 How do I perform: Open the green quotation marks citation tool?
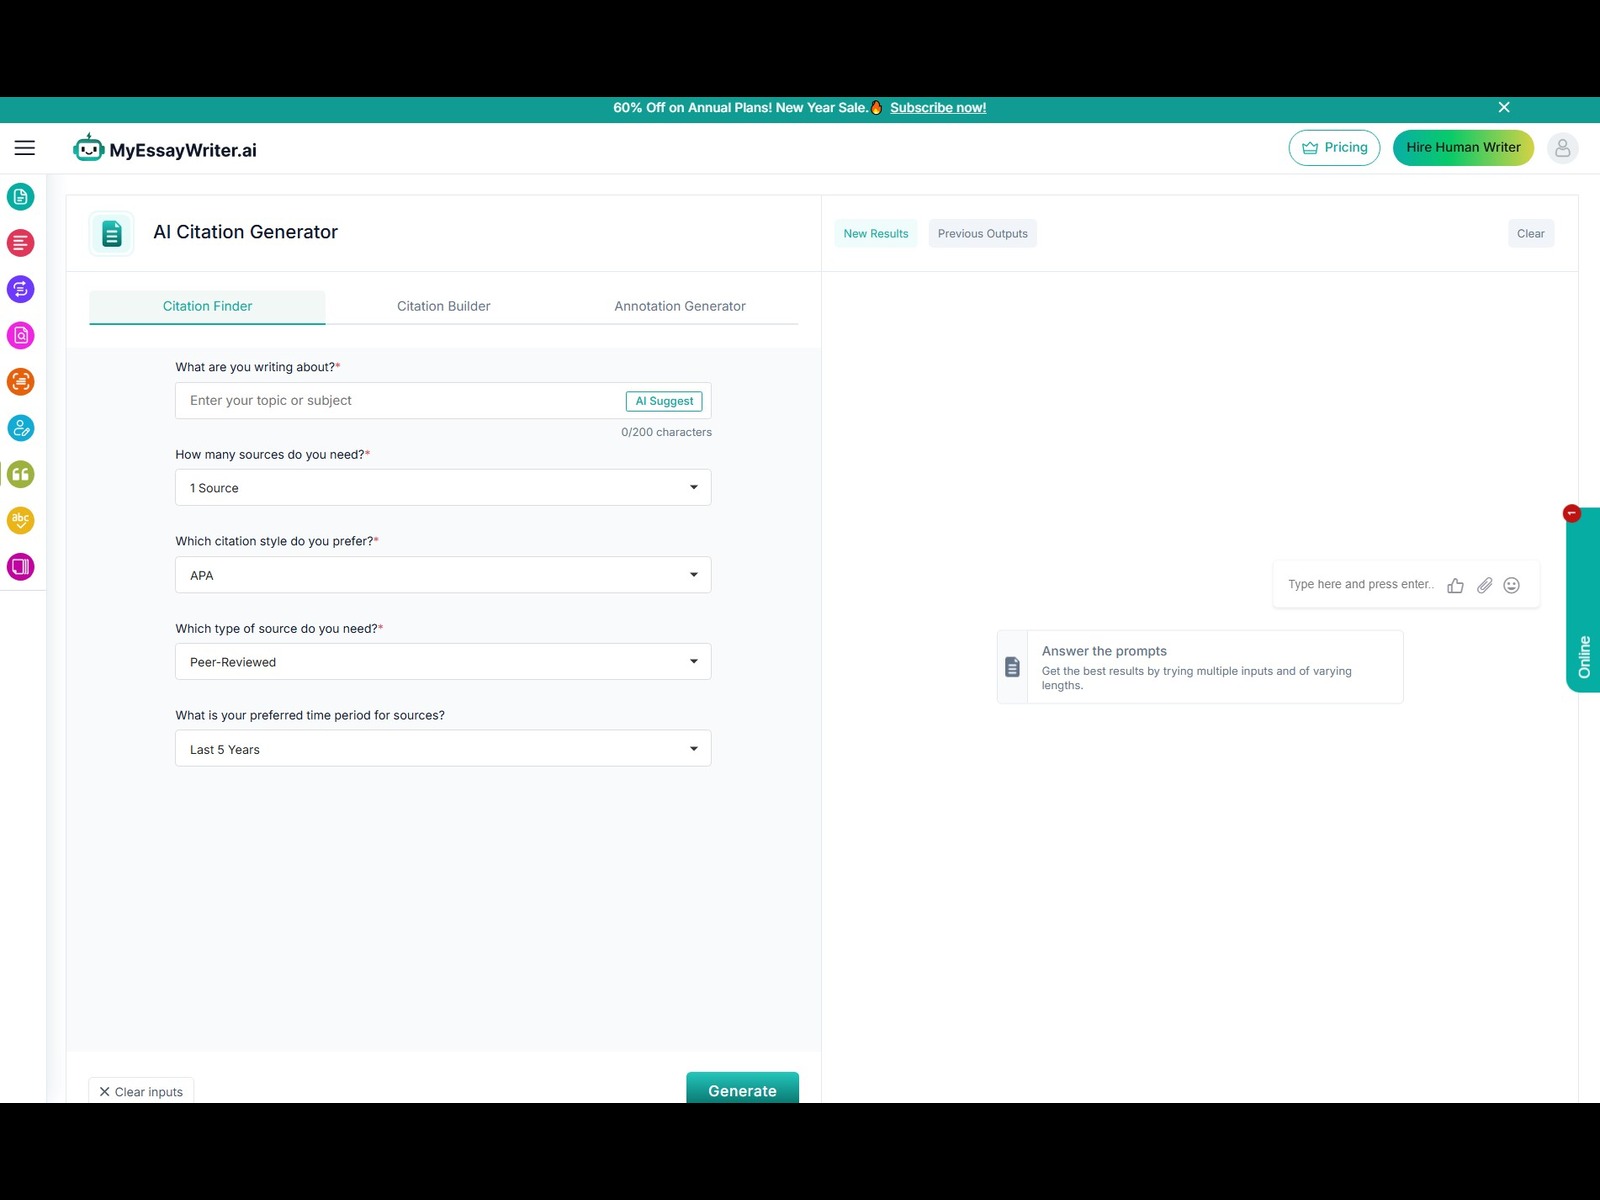(x=20, y=474)
